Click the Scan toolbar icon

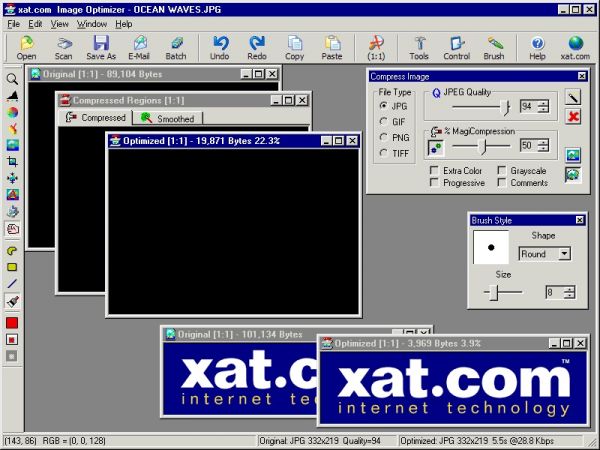(64, 47)
